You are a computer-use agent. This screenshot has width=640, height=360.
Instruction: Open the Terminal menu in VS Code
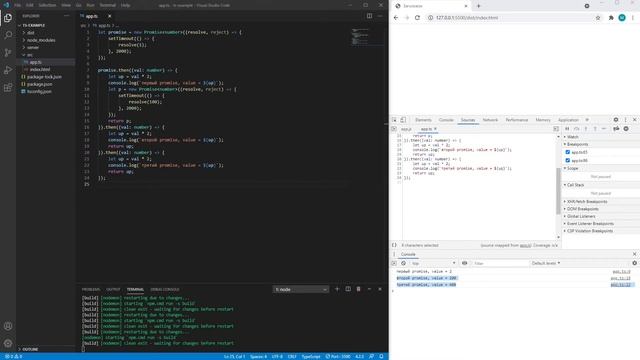108,5
